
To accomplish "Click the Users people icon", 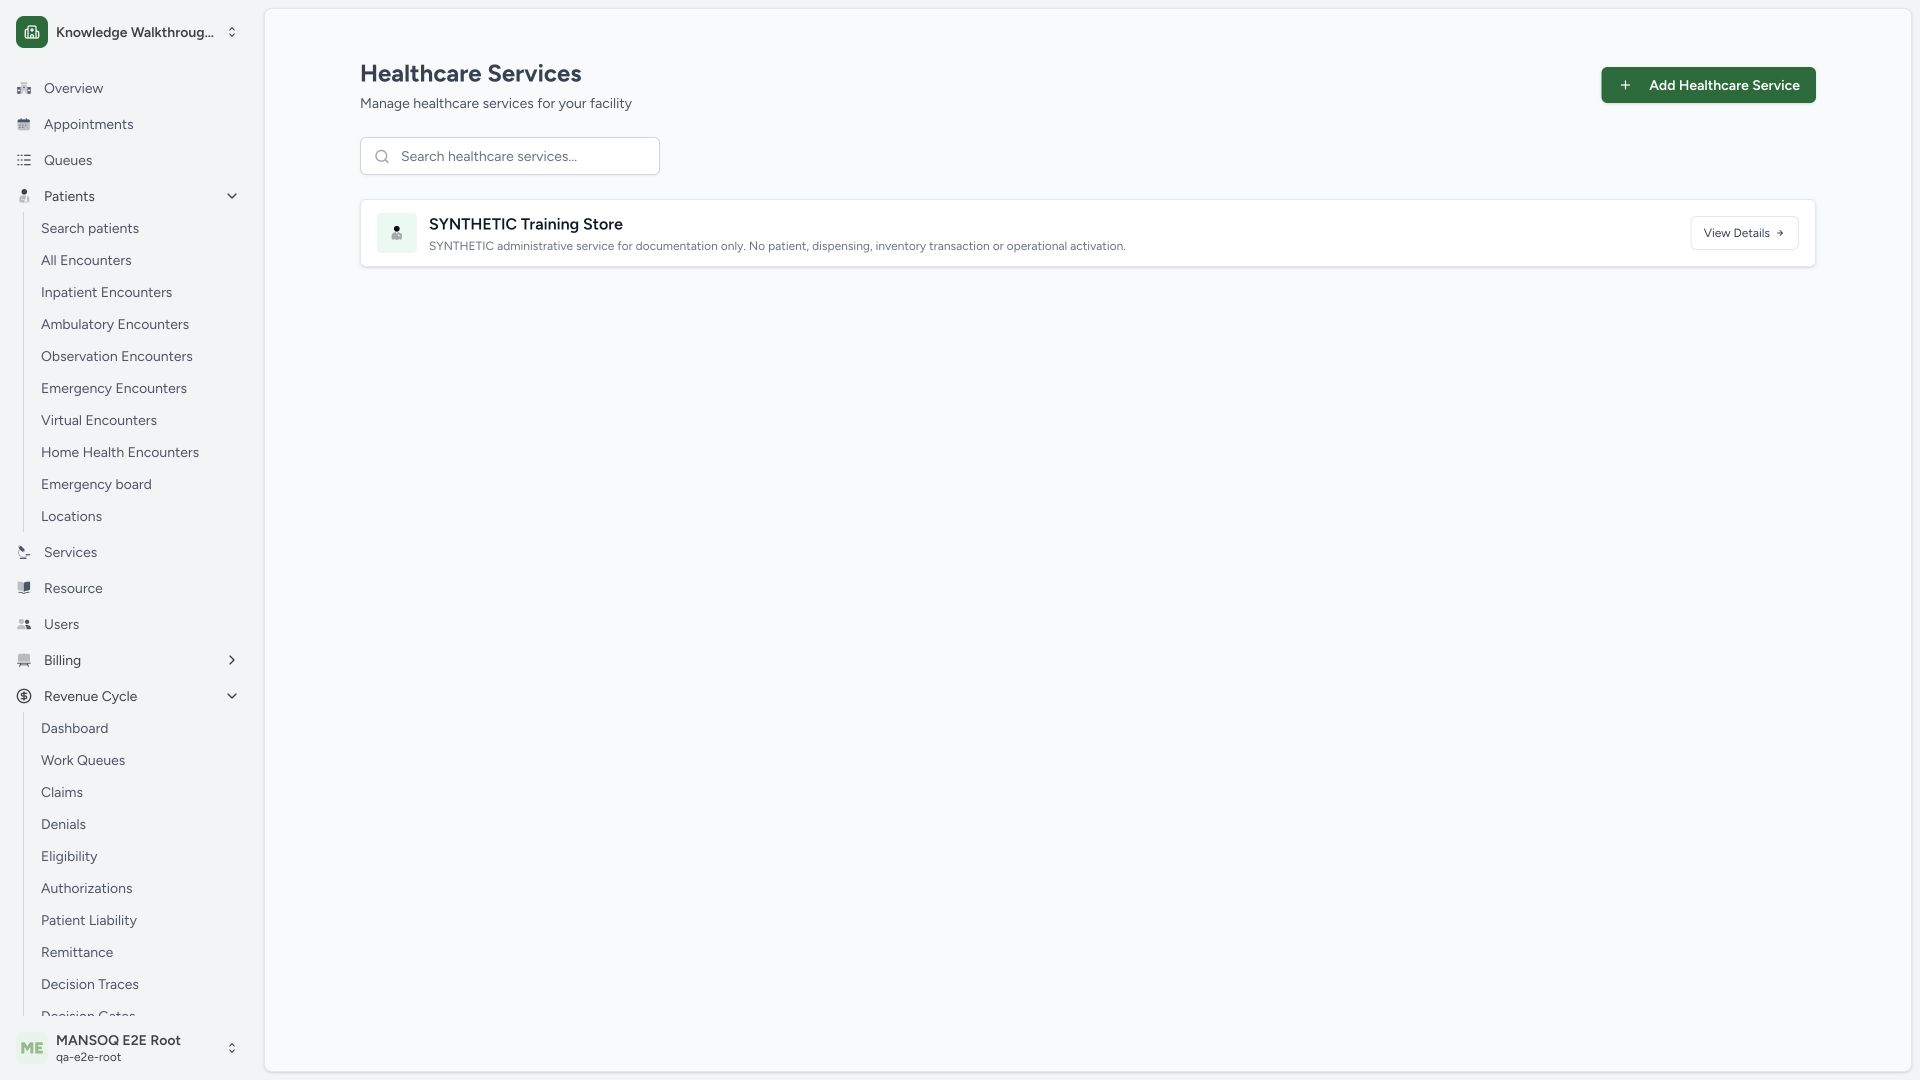I will click(24, 624).
